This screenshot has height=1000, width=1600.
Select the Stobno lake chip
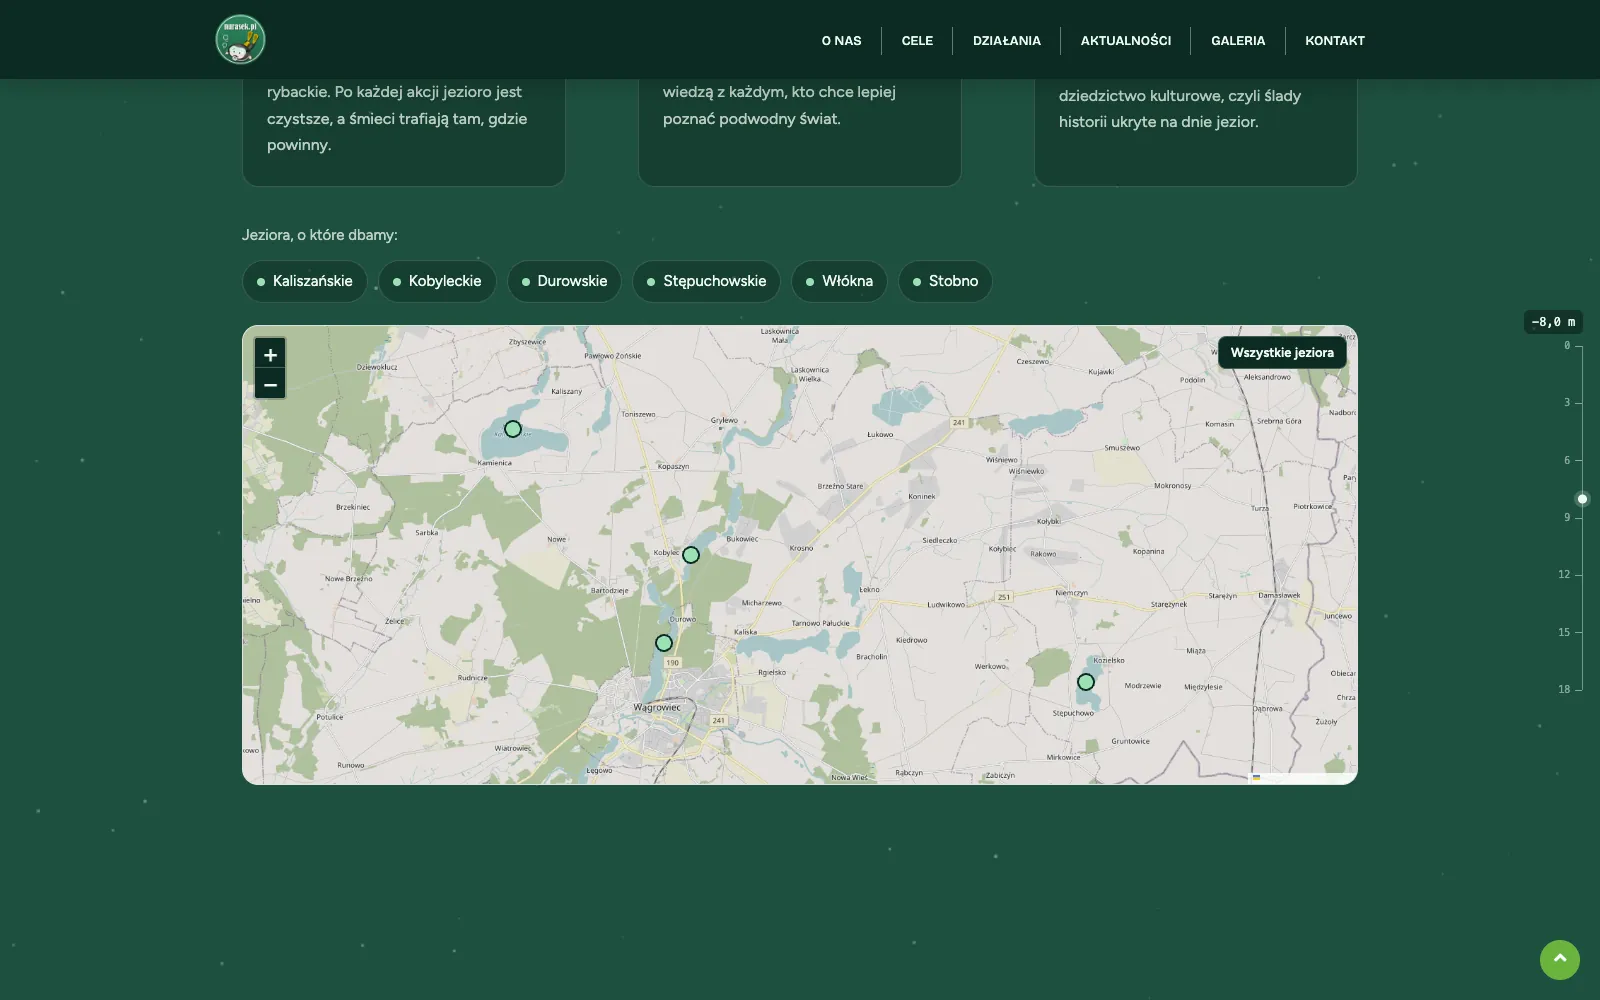945,281
